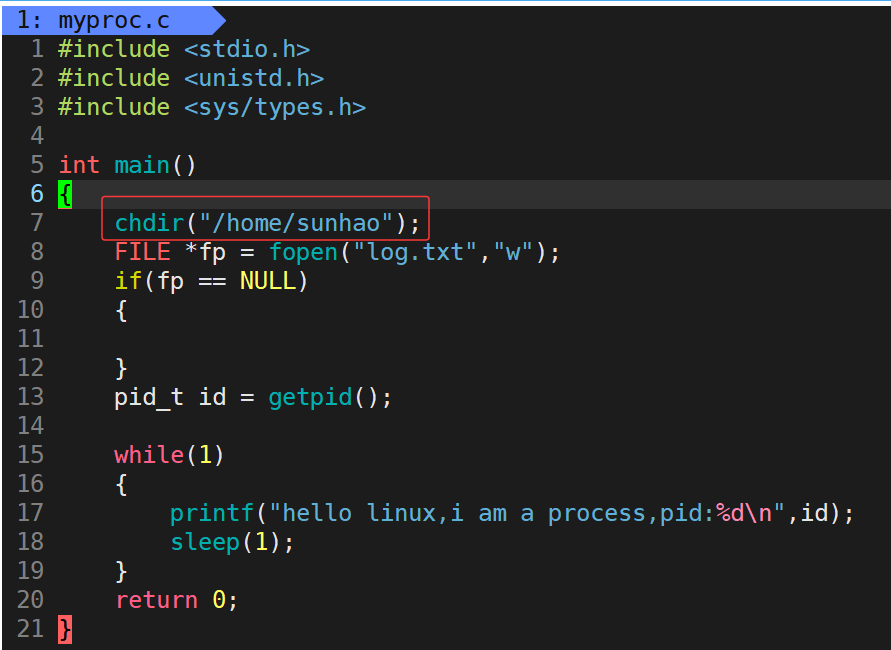Click the 'chdir' function call
Viewport: 891px width, 650px height.
[149, 223]
